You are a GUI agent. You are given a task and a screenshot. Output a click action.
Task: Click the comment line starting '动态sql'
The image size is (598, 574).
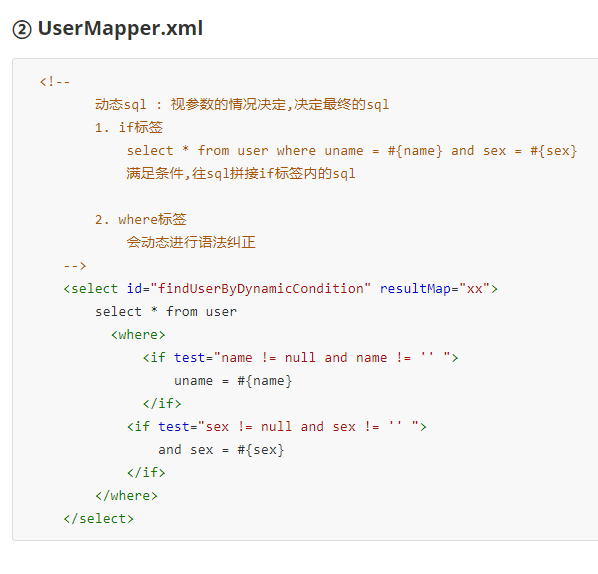(x=242, y=105)
